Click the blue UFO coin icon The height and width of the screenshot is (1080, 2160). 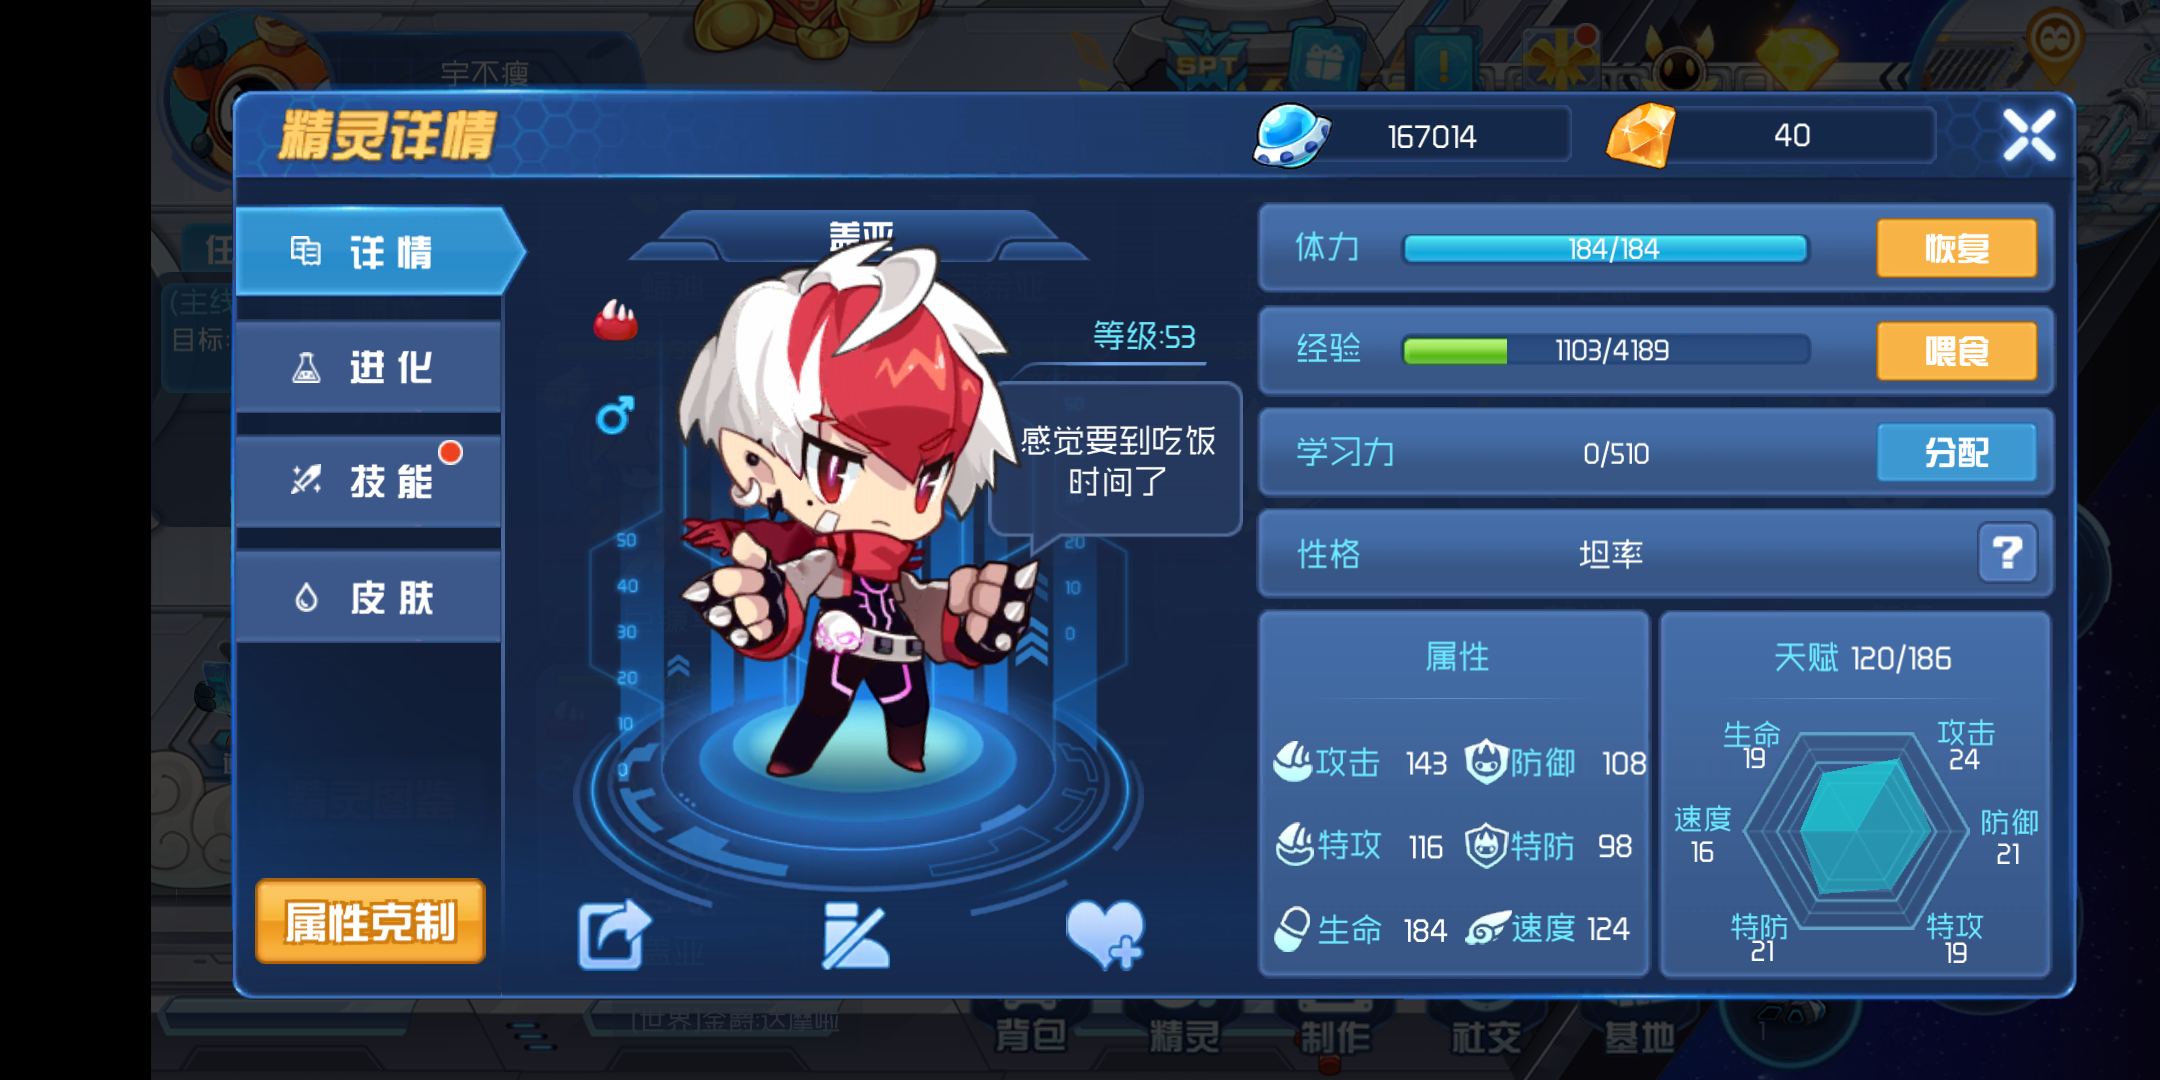[1291, 135]
